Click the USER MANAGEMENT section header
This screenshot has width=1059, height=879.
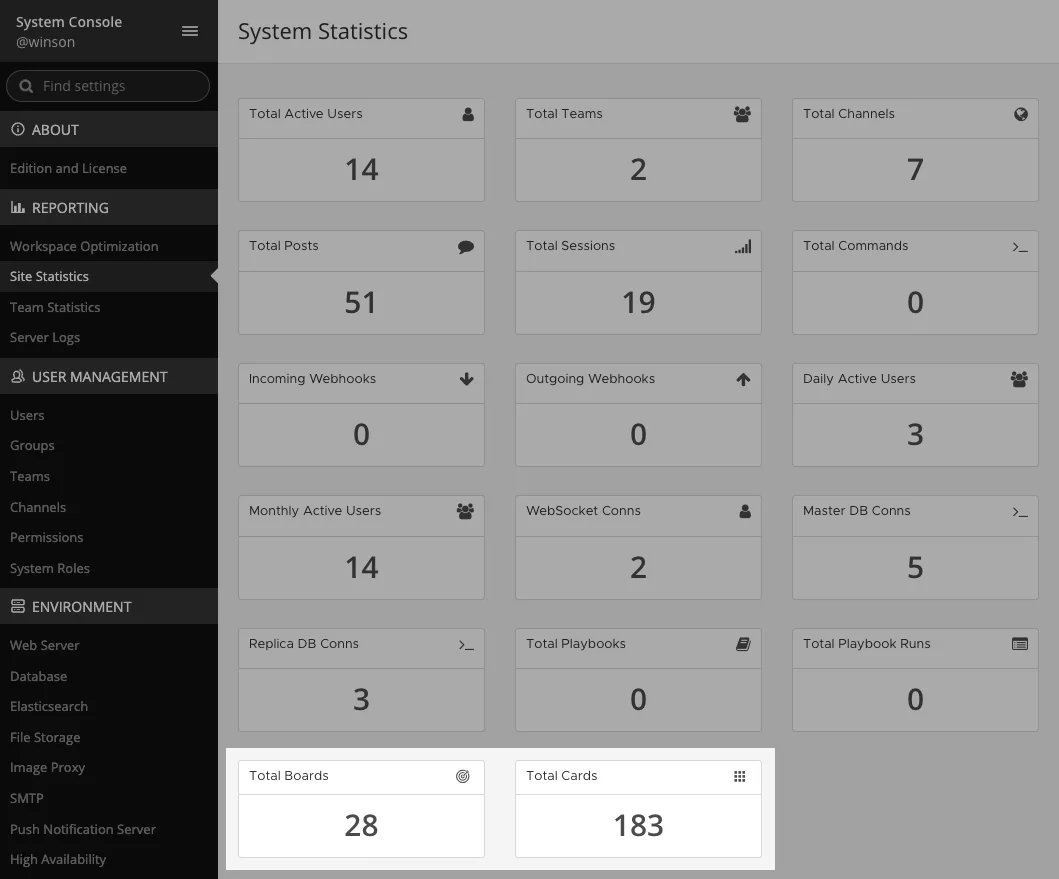point(109,376)
